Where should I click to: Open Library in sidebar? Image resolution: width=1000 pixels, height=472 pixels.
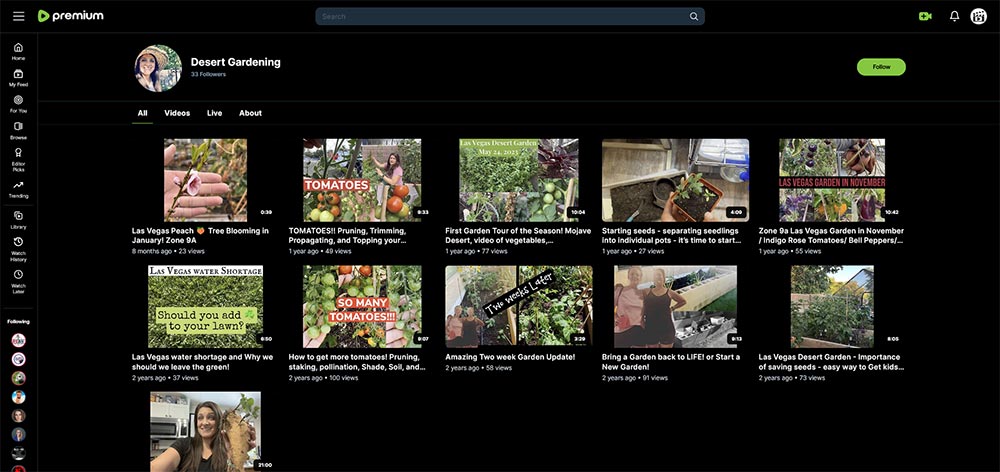(x=18, y=220)
